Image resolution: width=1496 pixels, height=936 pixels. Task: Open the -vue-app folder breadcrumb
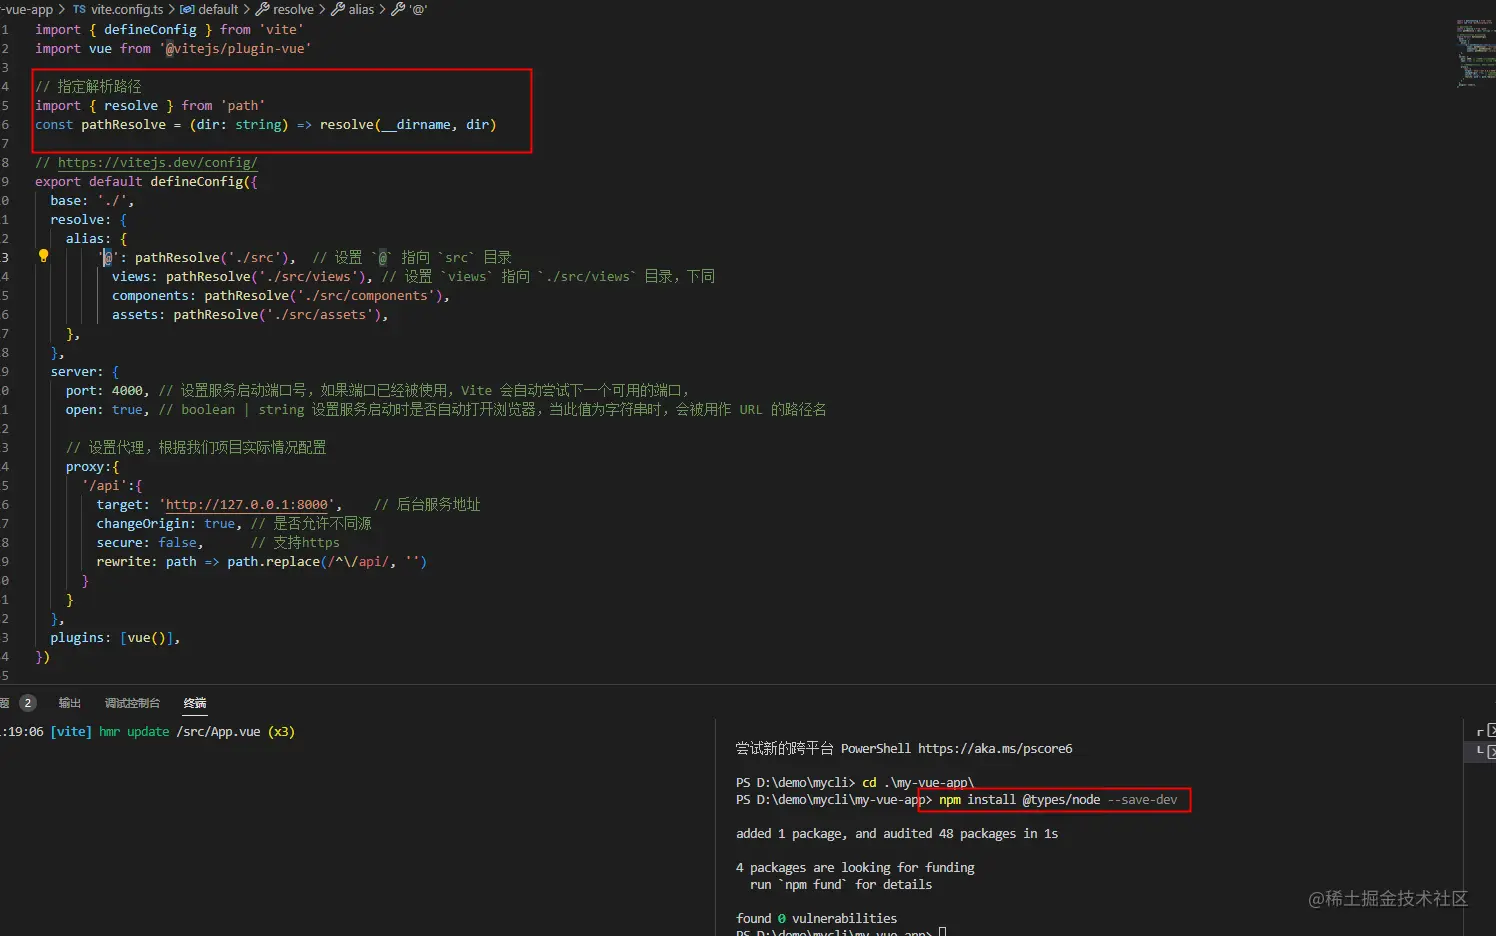[27, 9]
